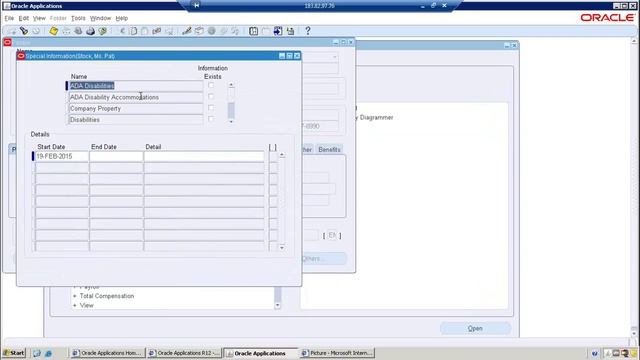Screen dimensions: 640x360
Task: Click the Translations globe toolbar icon
Action: (211, 31)
